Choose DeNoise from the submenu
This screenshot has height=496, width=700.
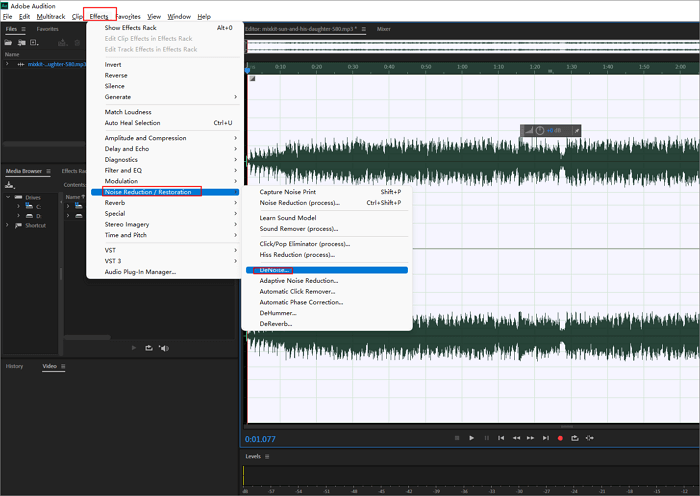point(327,270)
